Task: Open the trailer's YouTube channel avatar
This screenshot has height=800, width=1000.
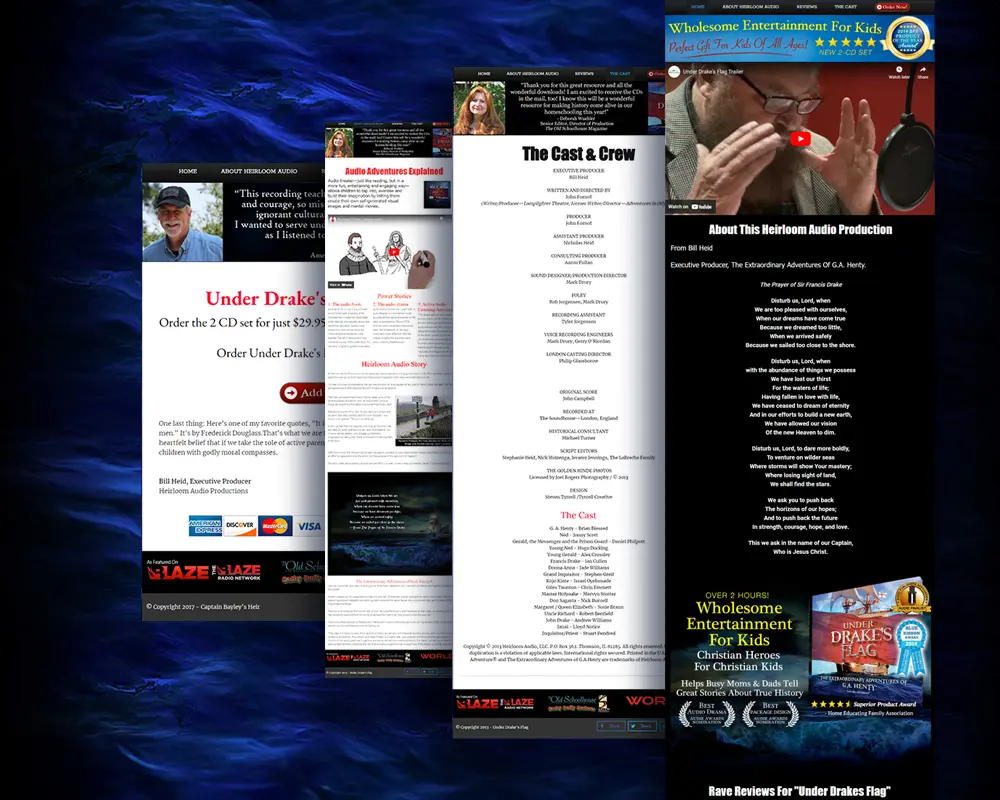Action: click(x=674, y=72)
